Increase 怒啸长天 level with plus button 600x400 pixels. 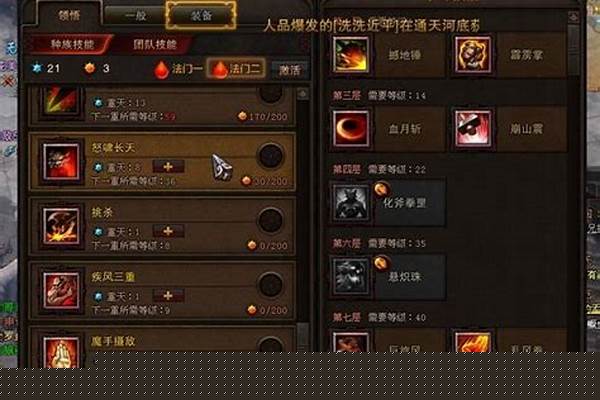click(x=168, y=167)
